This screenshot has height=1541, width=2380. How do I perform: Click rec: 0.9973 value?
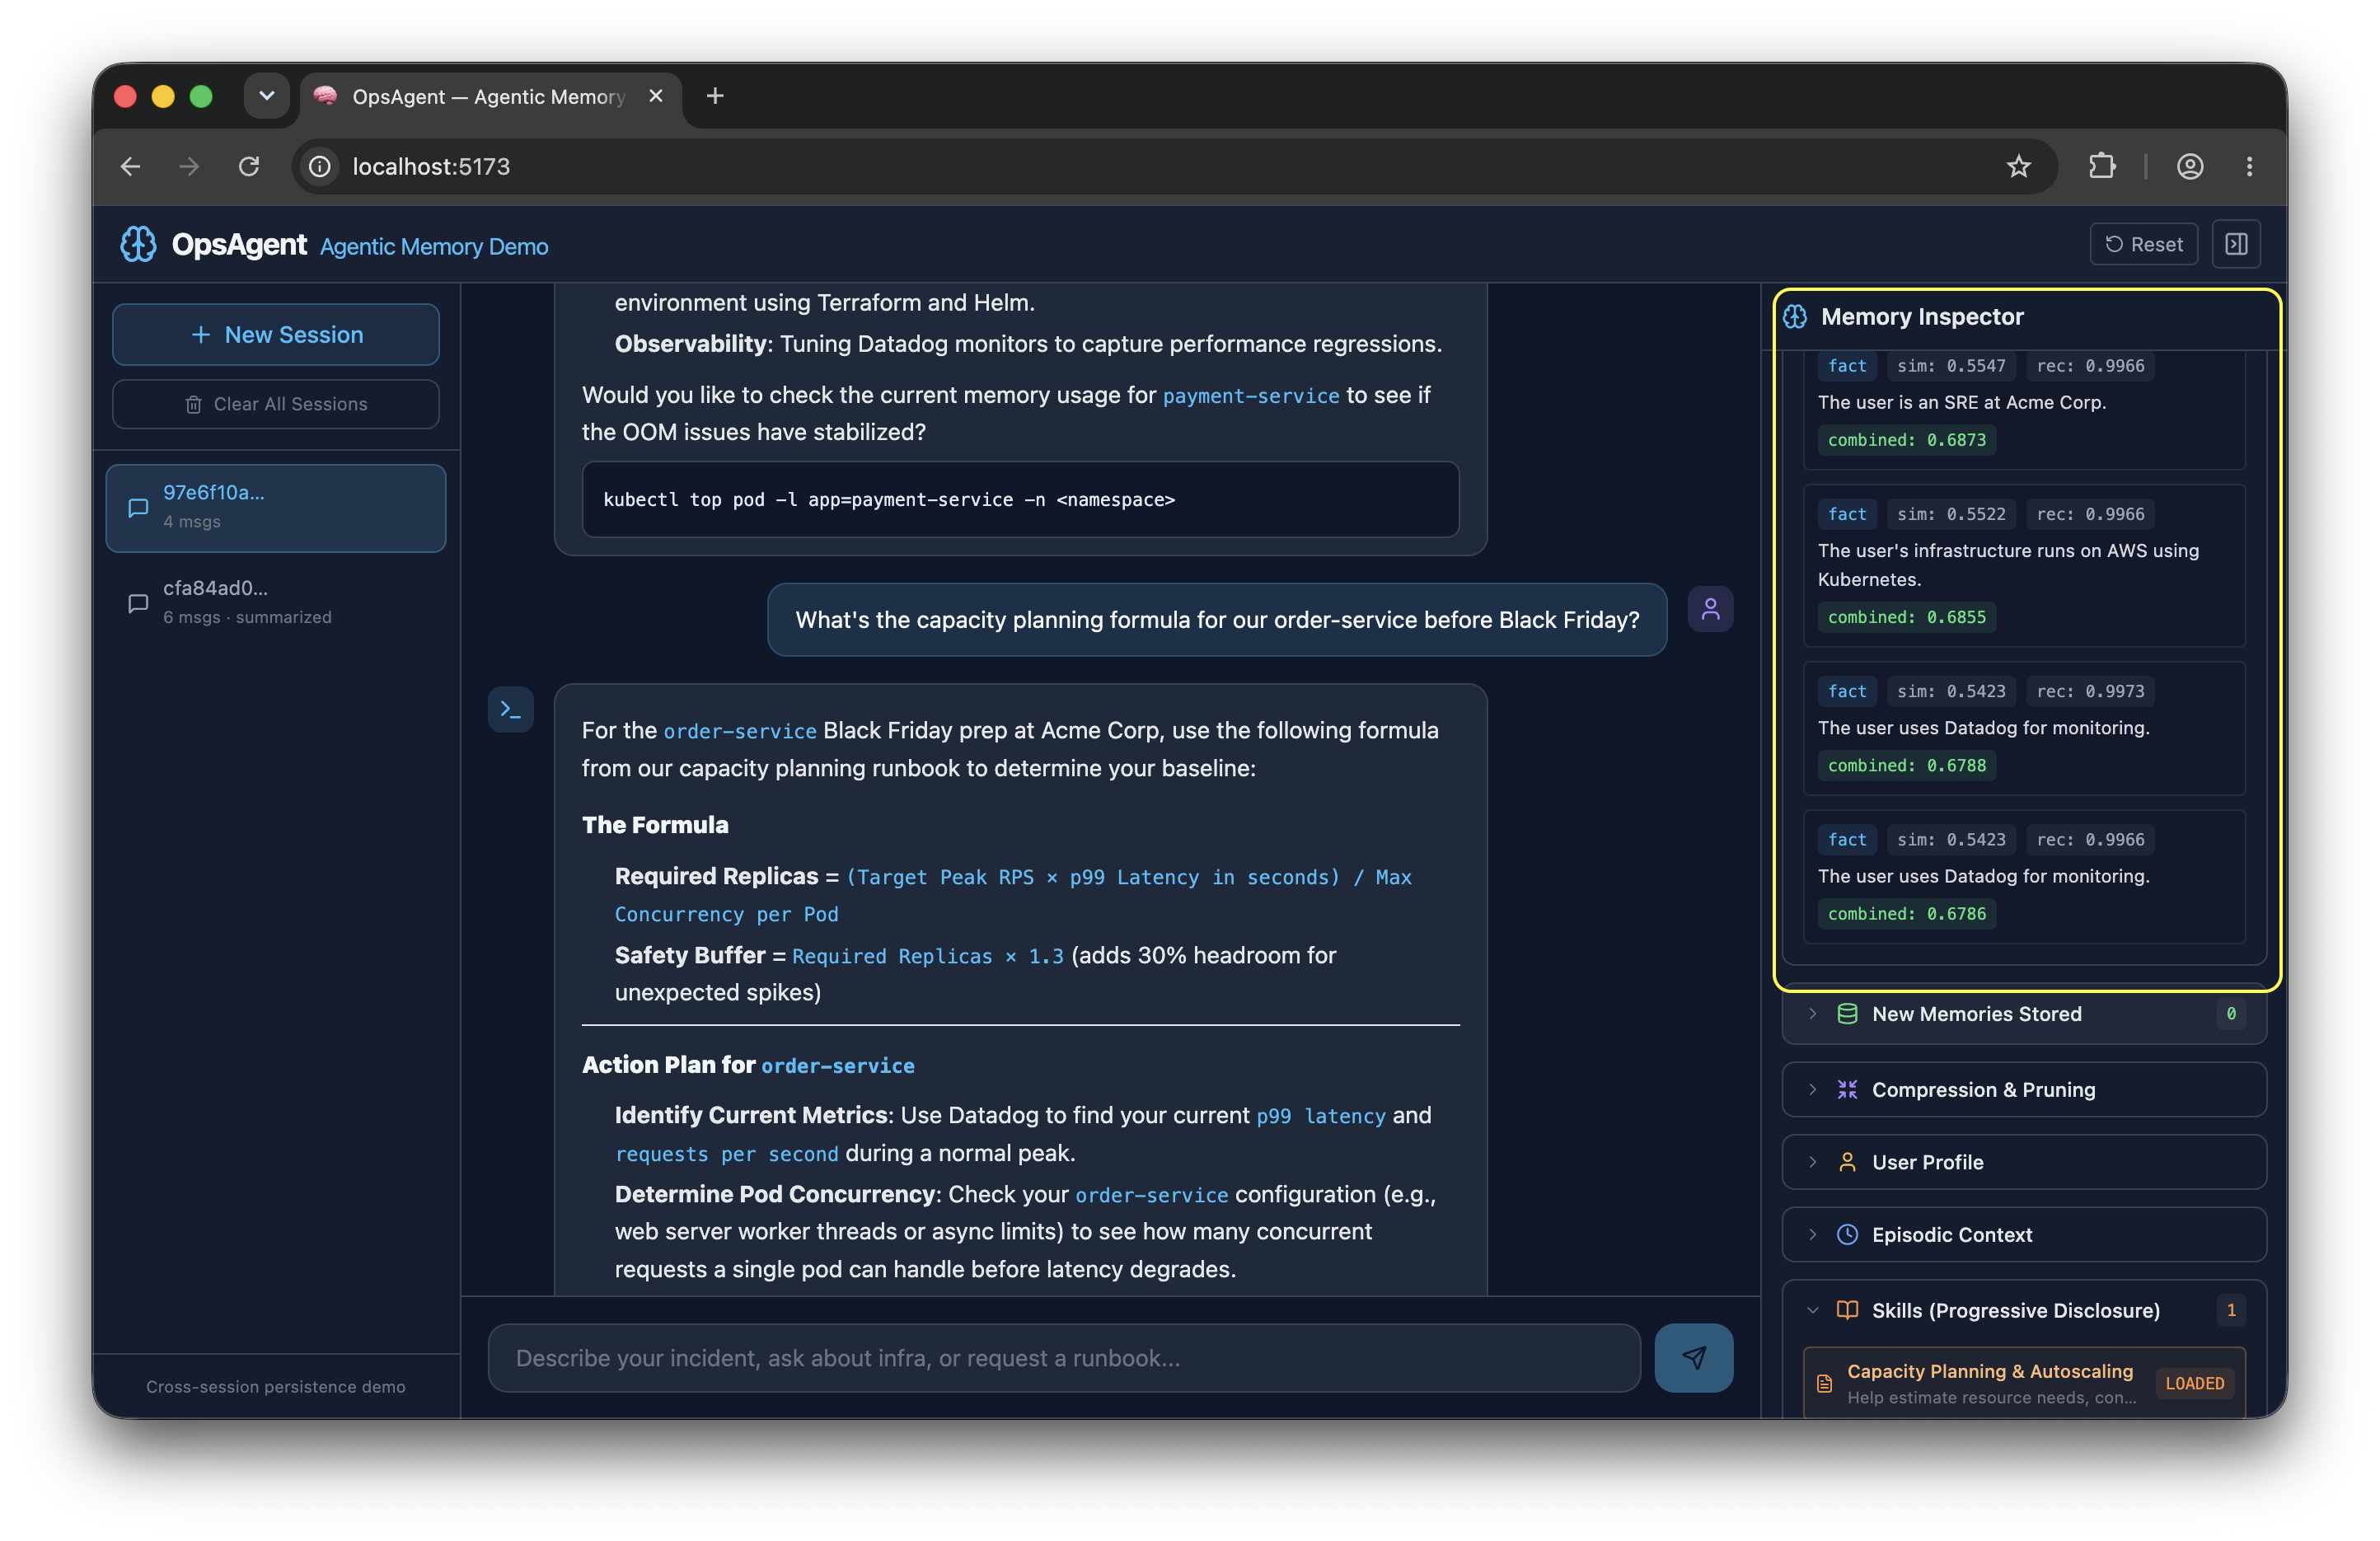[2089, 691]
